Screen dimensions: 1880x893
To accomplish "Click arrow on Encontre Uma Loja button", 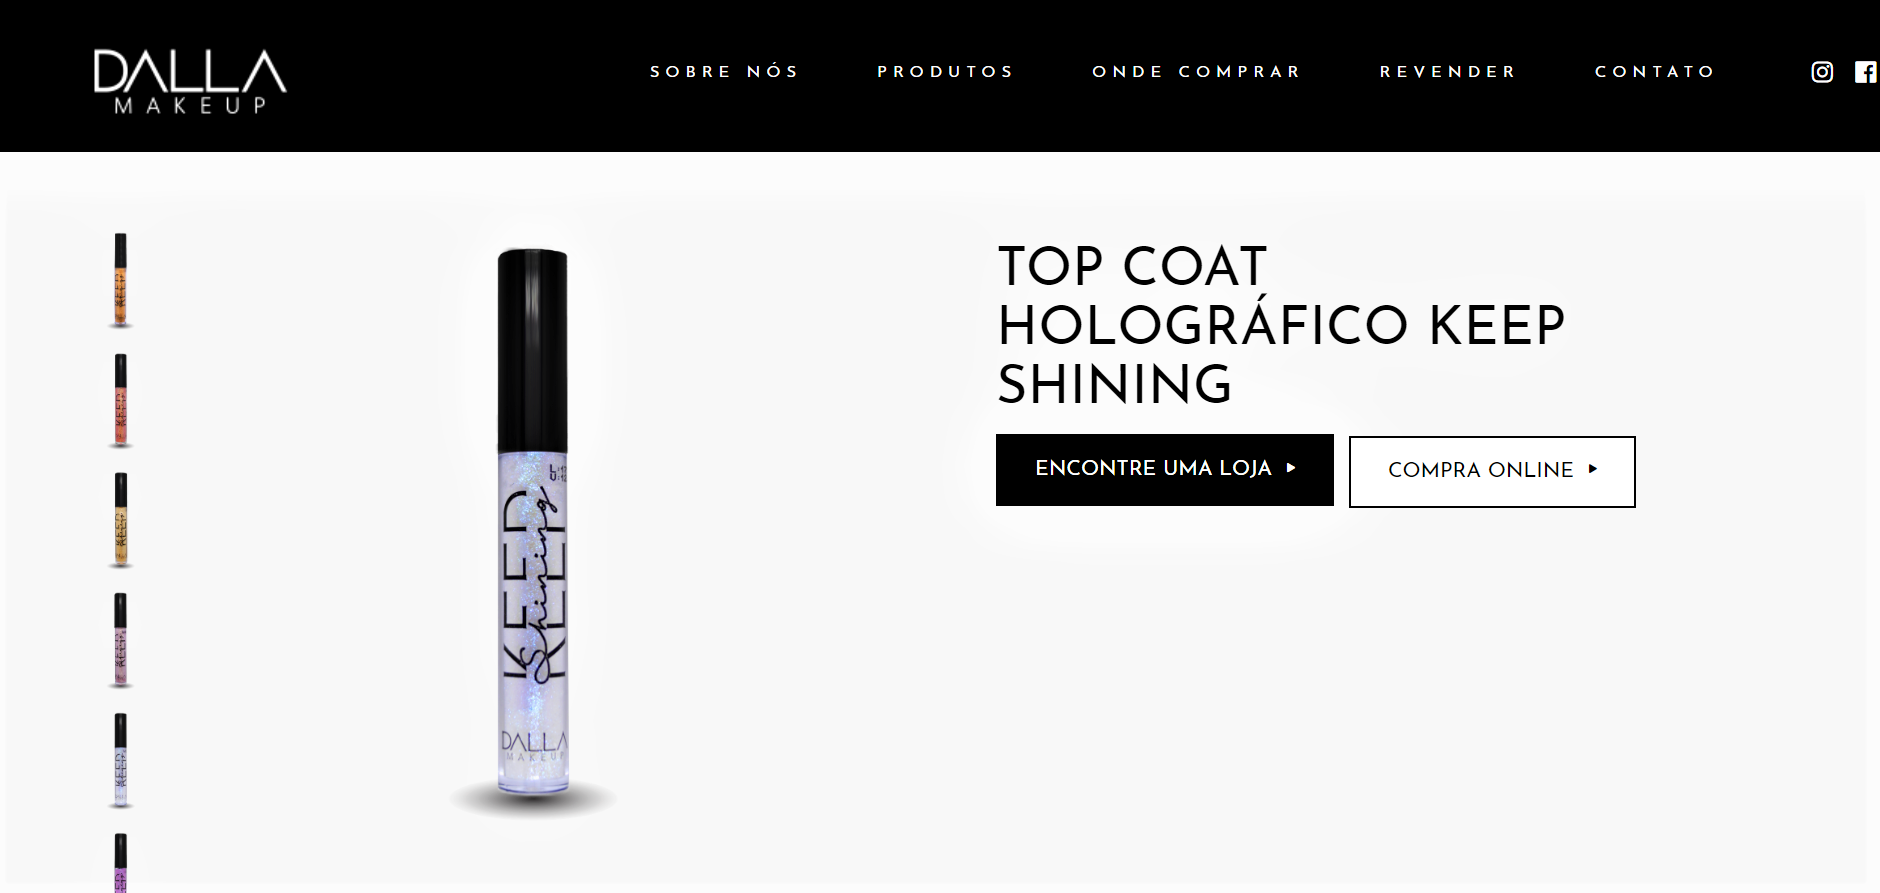I will (1291, 468).
